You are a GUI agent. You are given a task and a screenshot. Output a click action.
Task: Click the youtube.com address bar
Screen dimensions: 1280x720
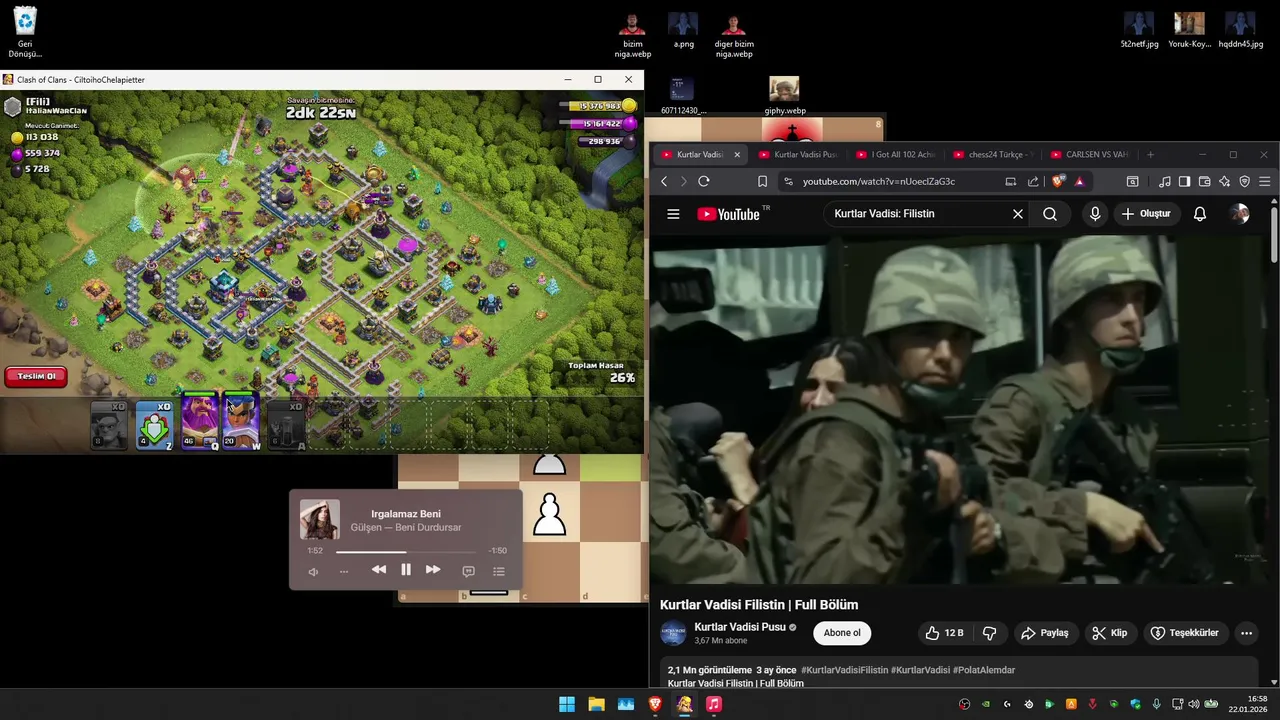[878, 182]
